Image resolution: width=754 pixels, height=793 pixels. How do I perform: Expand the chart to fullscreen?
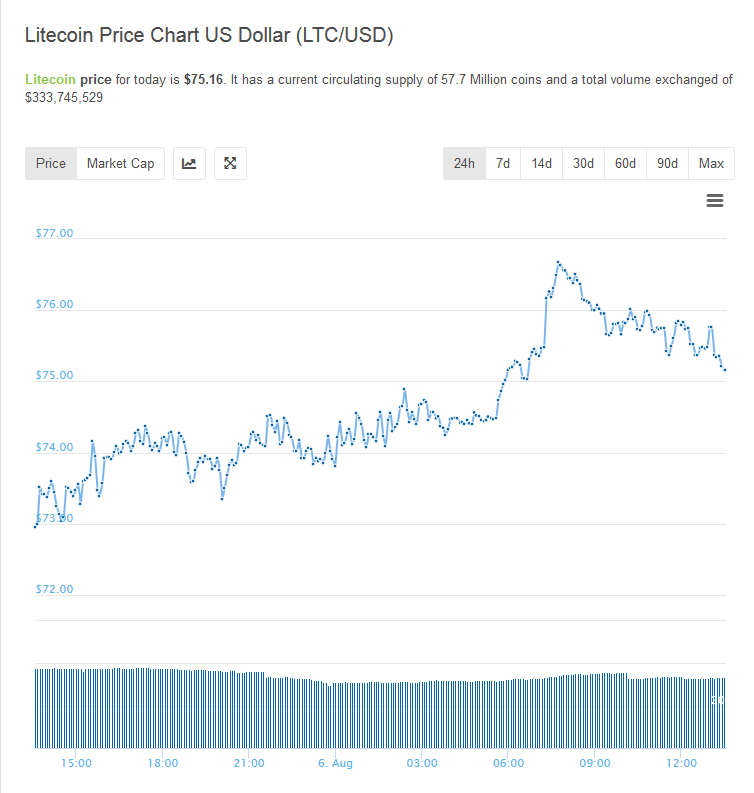coord(230,163)
